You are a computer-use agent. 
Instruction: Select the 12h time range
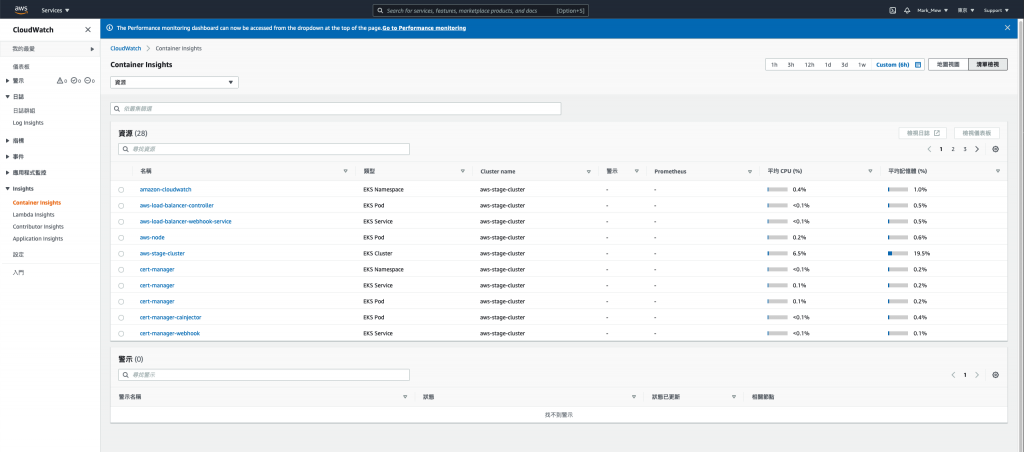pyautogui.click(x=808, y=65)
